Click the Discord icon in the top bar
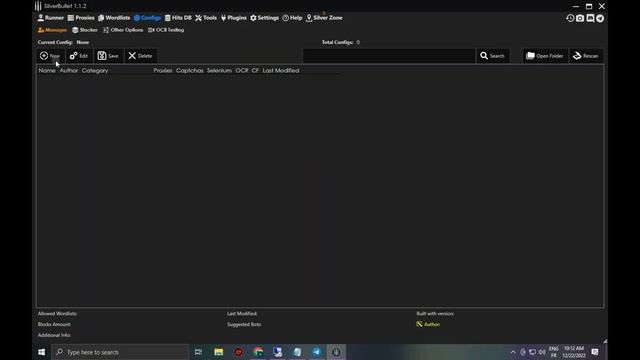The height and width of the screenshot is (360, 640). tap(590, 18)
